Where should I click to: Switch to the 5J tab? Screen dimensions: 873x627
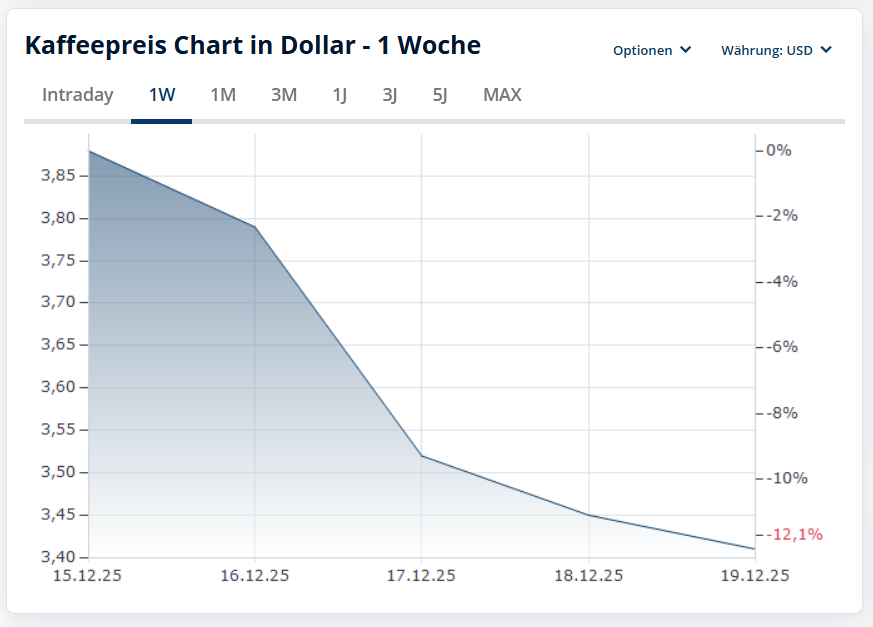pos(440,95)
